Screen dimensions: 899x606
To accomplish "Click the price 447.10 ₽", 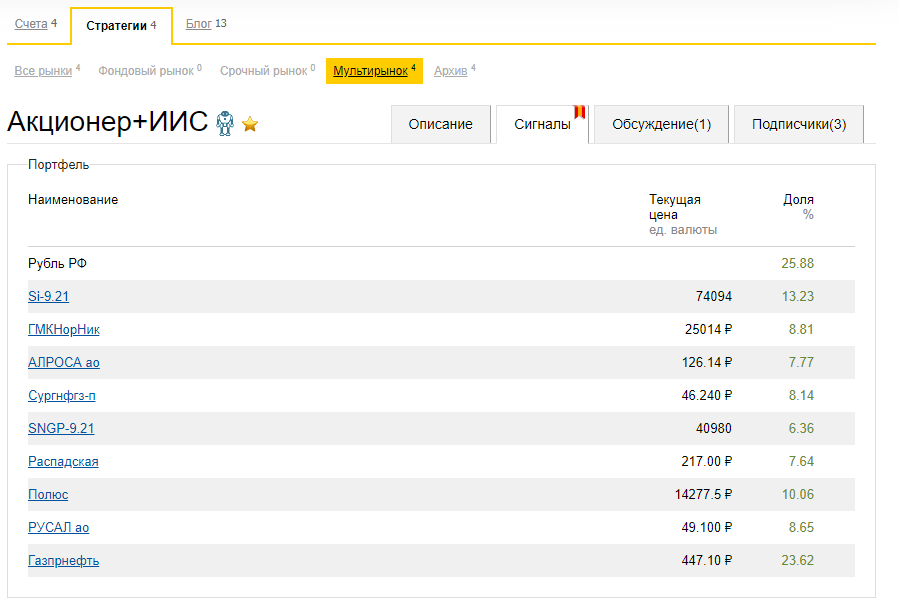I will (x=707, y=561).
